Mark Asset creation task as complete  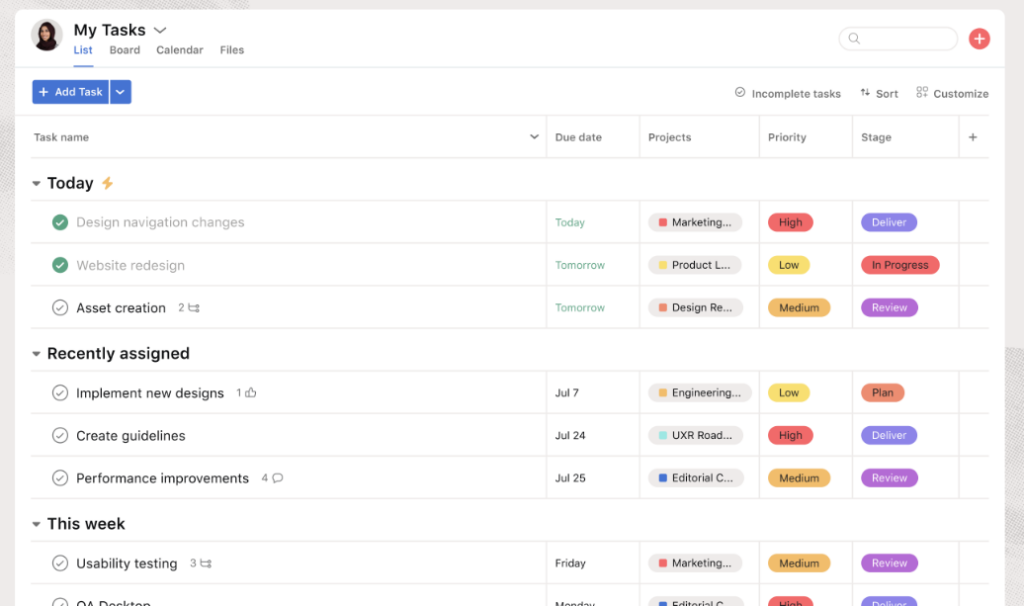pyautogui.click(x=60, y=308)
